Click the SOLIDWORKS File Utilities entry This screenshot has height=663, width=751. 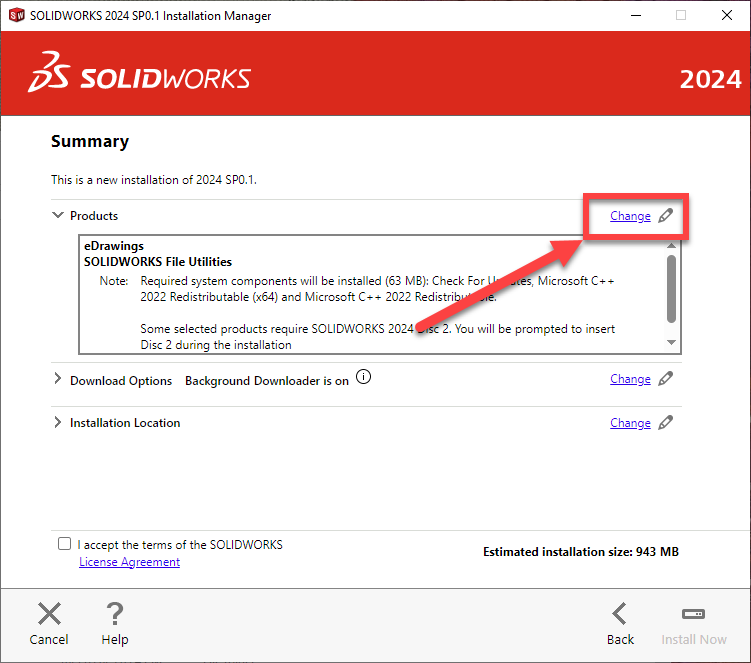pos(158,262)
